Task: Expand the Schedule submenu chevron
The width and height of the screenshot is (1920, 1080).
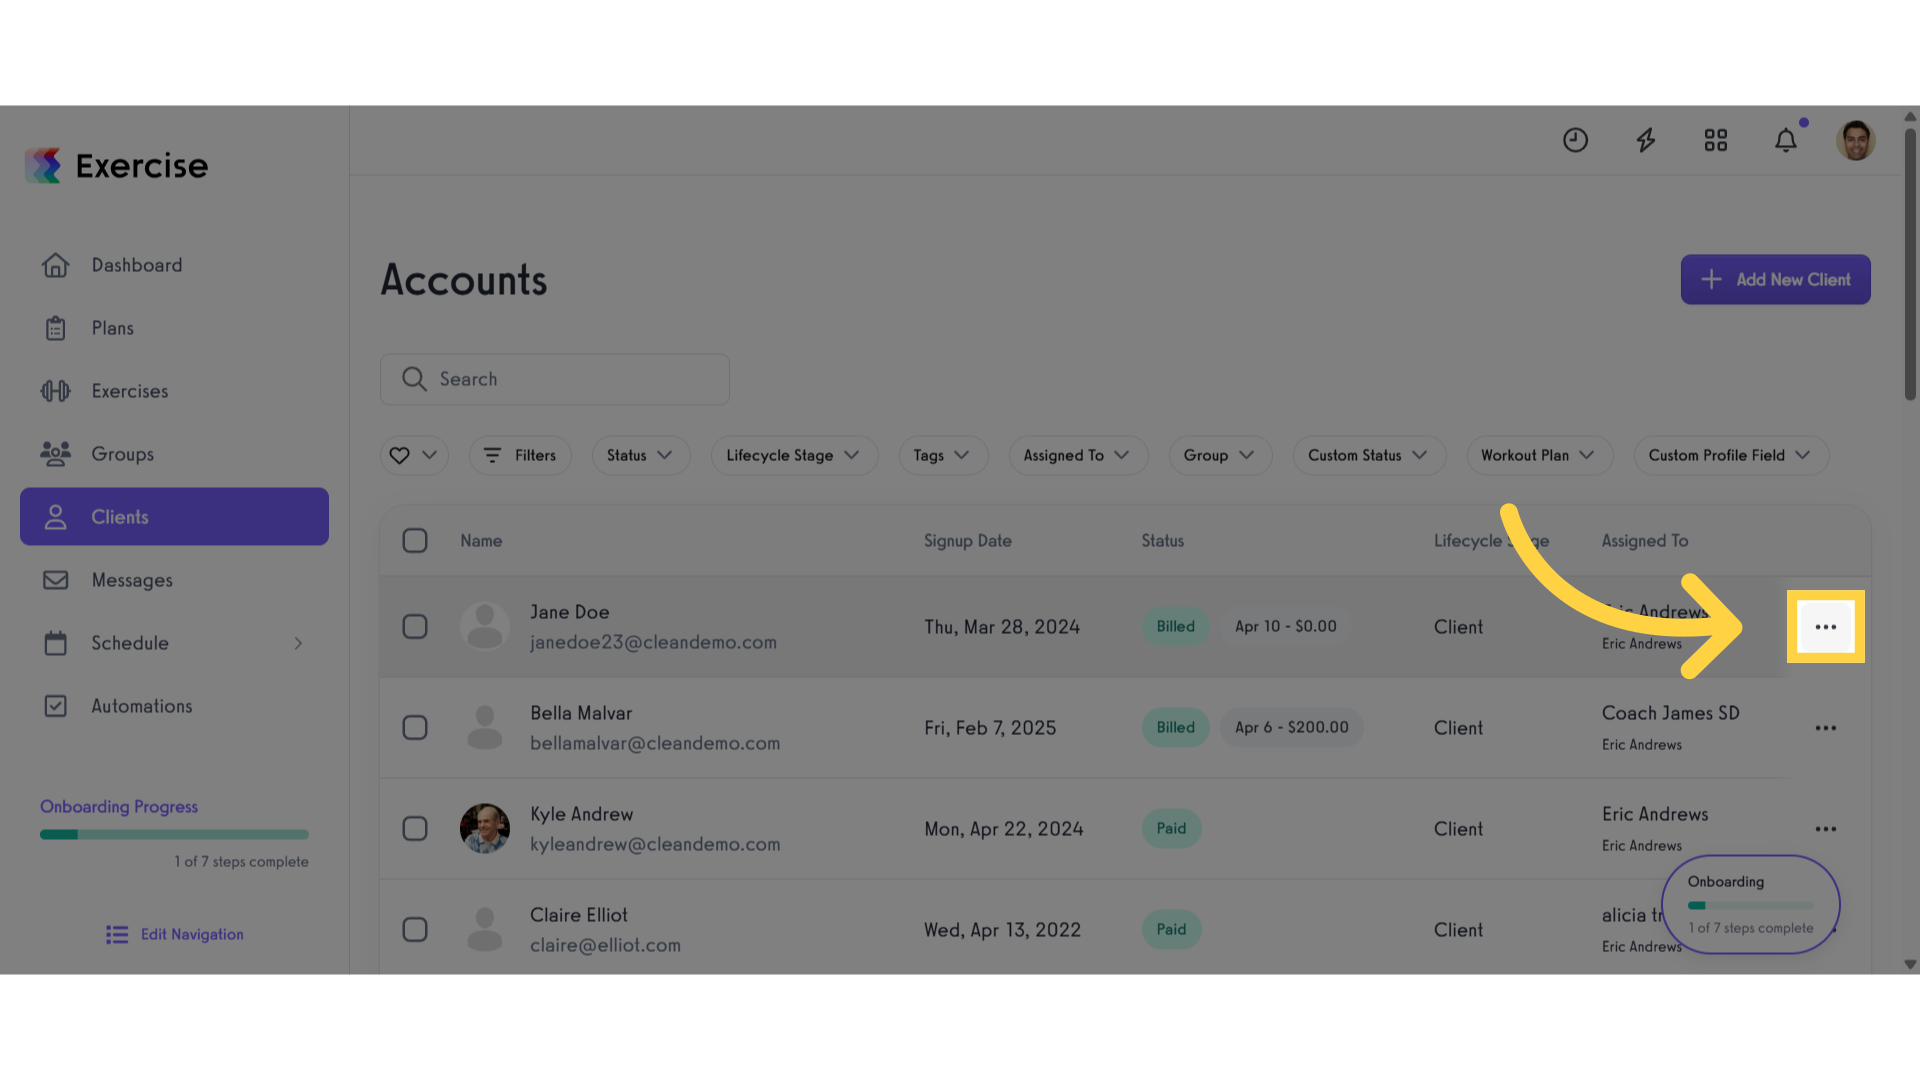Action: pos(298,643)
